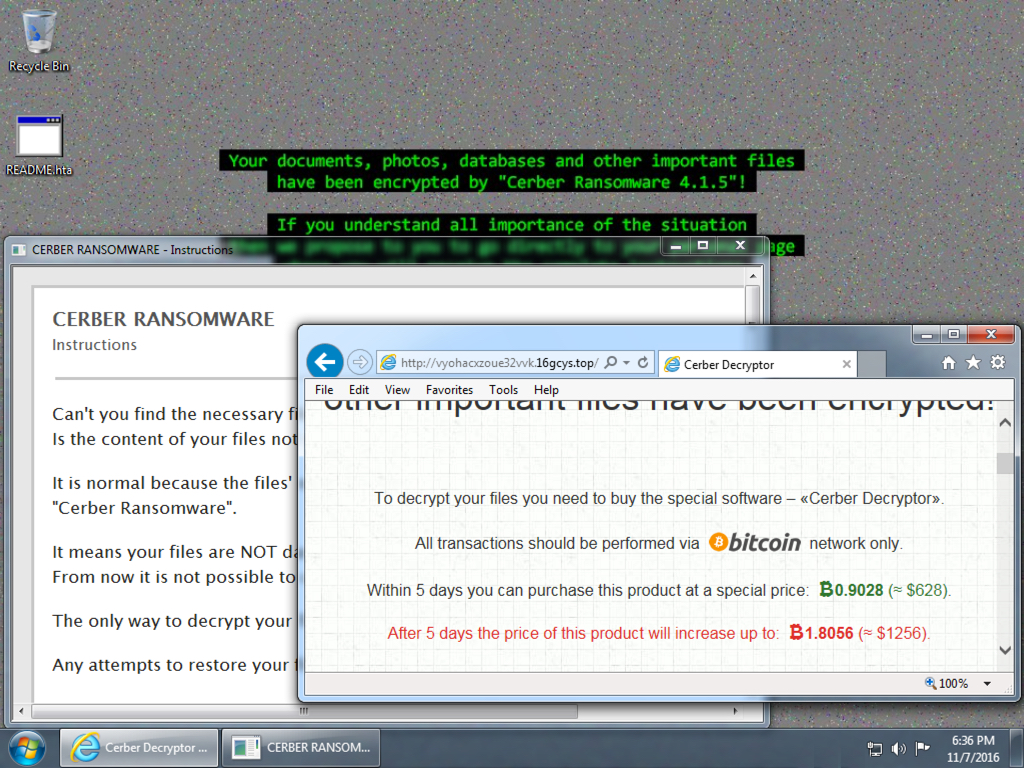
Task: Click the bitcoin logo on the page
Action: point(754,543)
